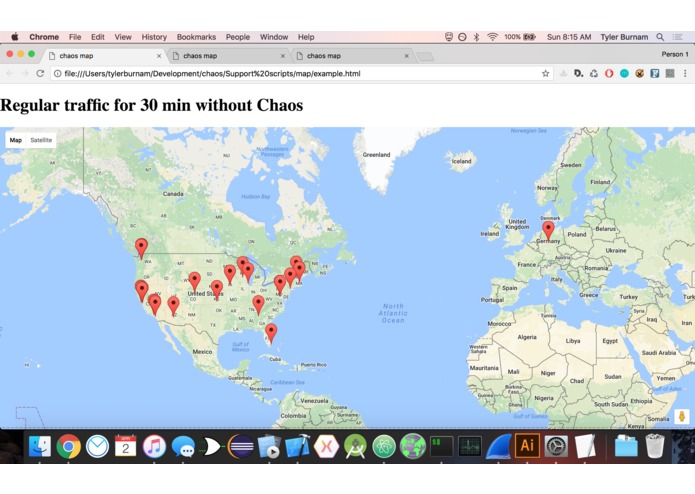The height and width of the screenshot is (494, 695).
Task: Open Chrome's three-dot menu
Action: coord(685,74)
